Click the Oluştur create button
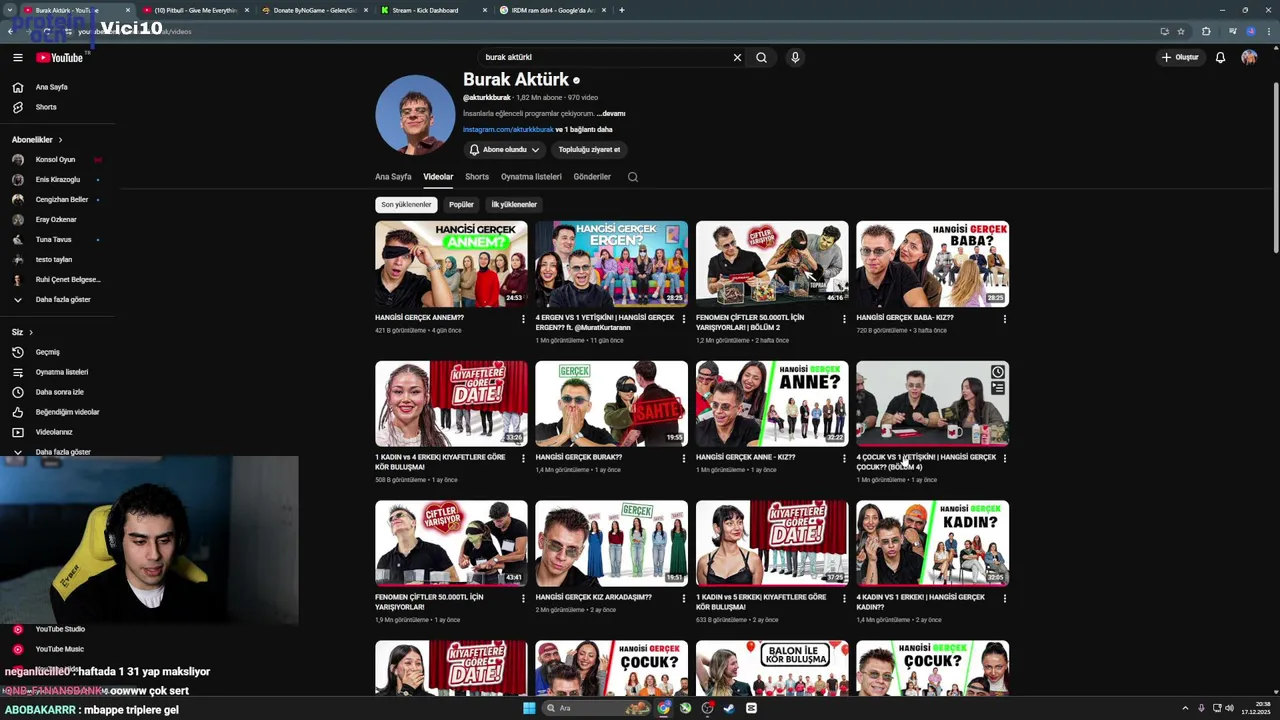 pyautogui.click(x=1180, y=58)
